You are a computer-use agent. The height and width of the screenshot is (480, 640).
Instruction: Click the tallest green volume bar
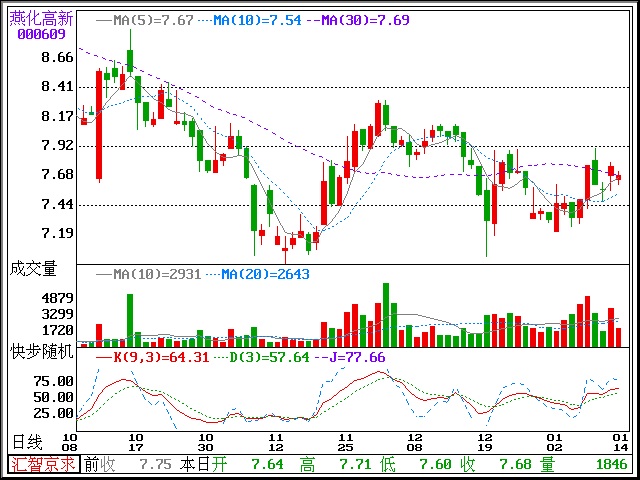[x=386, y=315]
